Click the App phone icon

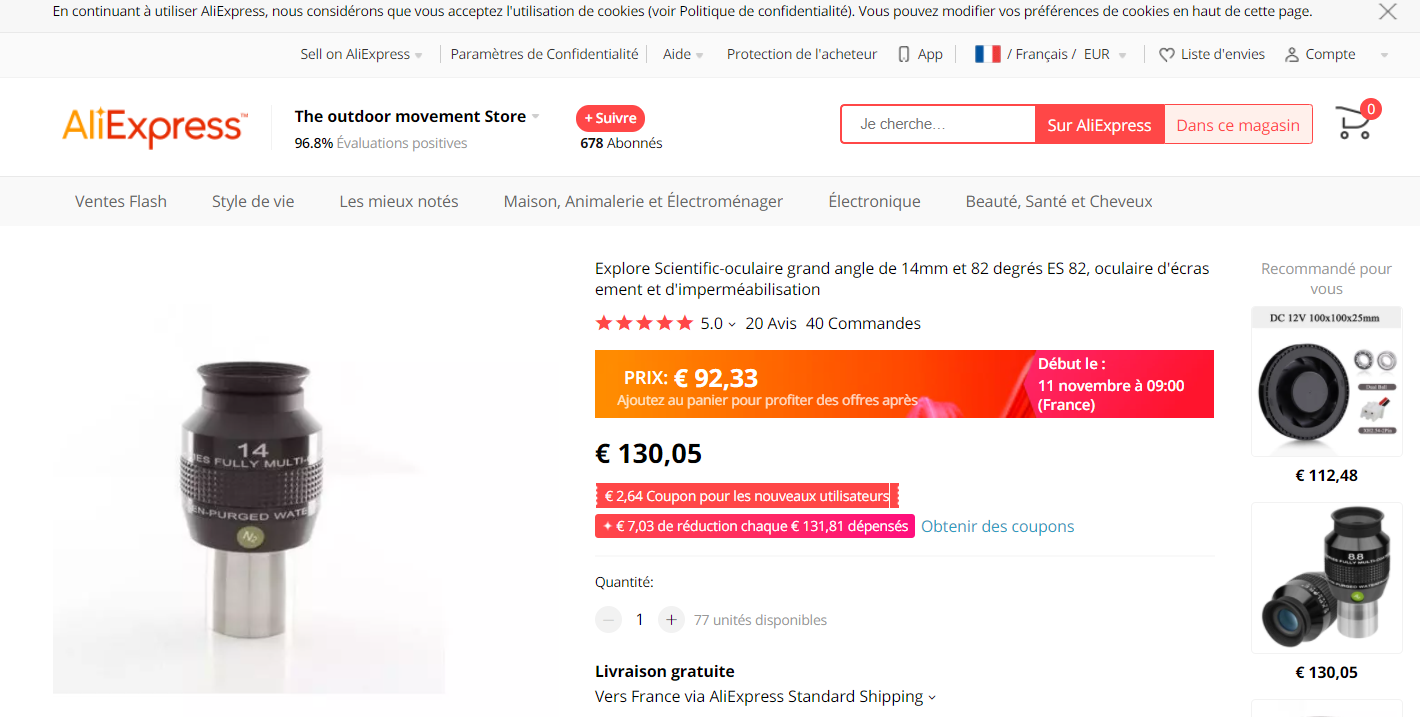click(x=904, y=55)
